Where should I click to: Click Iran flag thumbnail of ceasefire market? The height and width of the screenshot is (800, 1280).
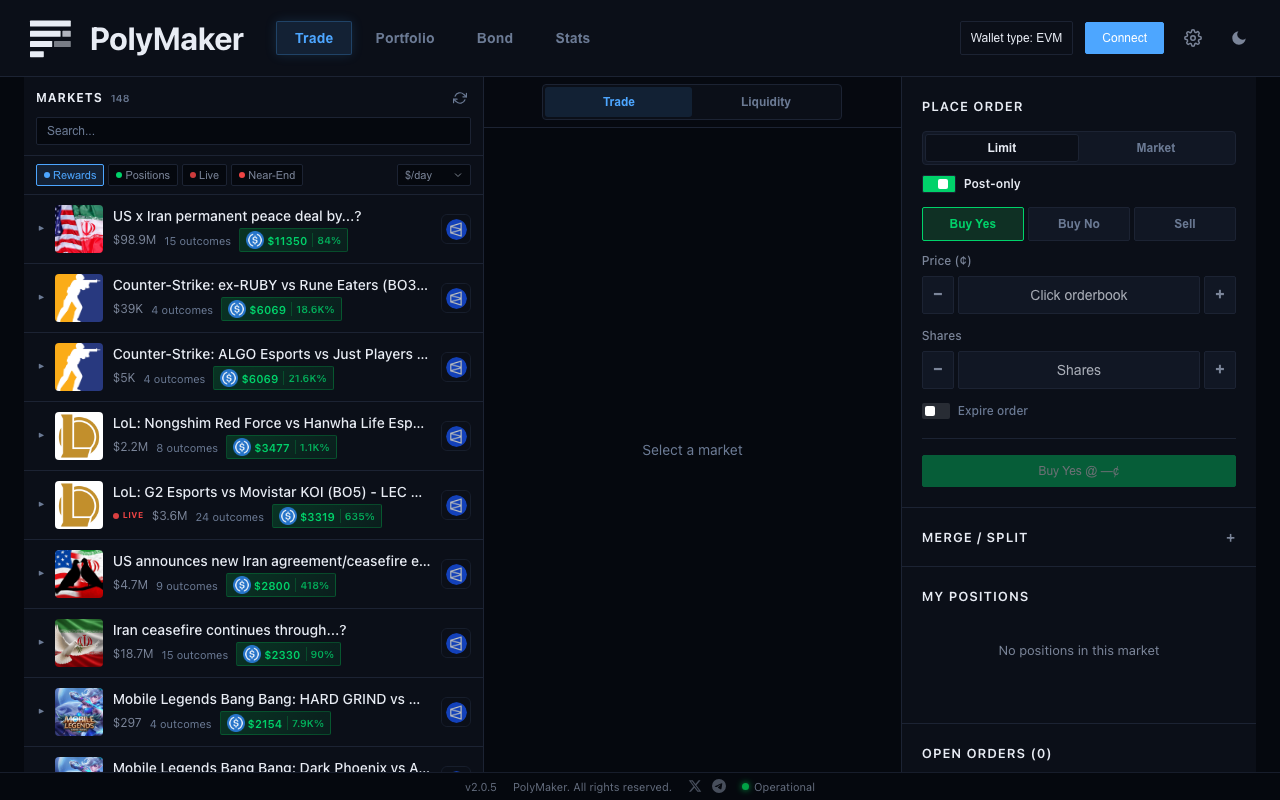tap(79, 643)
